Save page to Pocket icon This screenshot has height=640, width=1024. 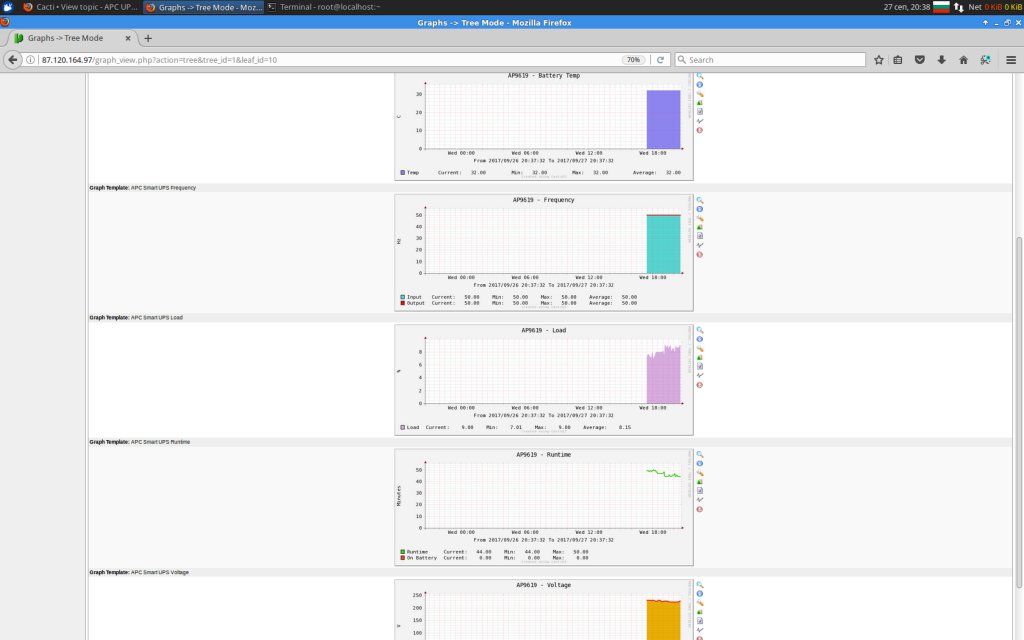click(921, 60)
